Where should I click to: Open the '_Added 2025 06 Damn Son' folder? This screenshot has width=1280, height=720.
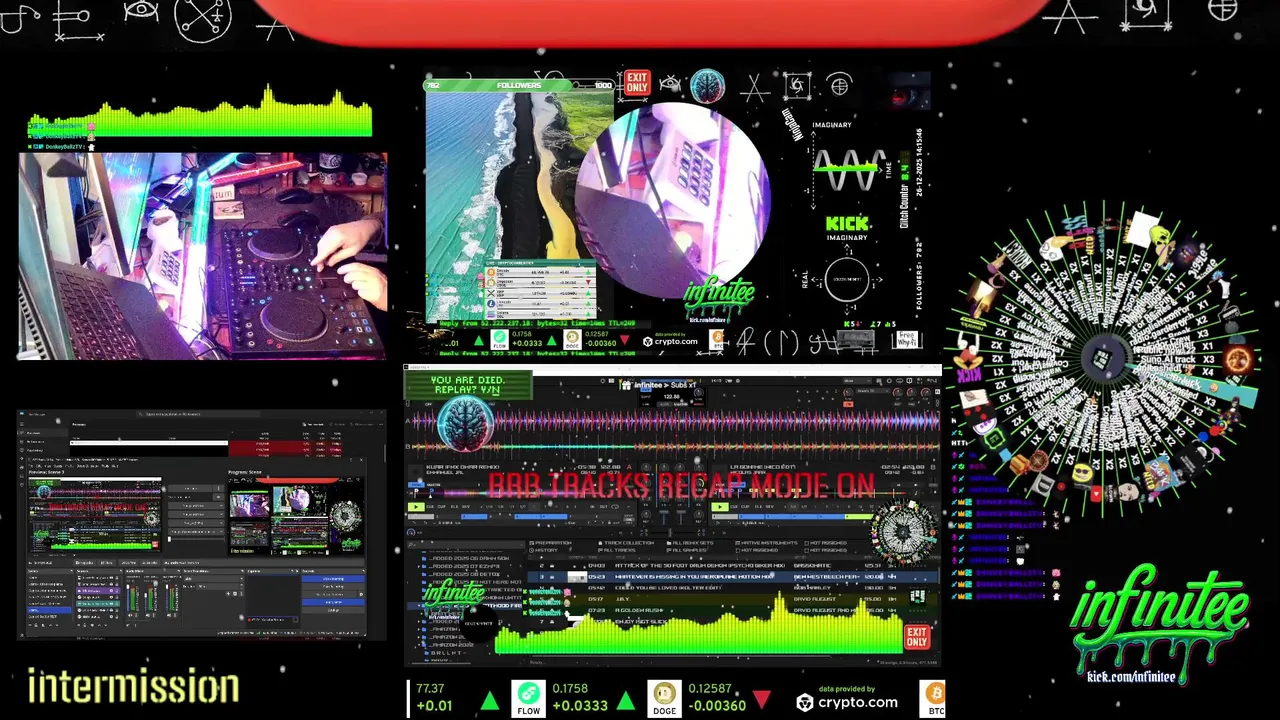[x=468, y=558]
